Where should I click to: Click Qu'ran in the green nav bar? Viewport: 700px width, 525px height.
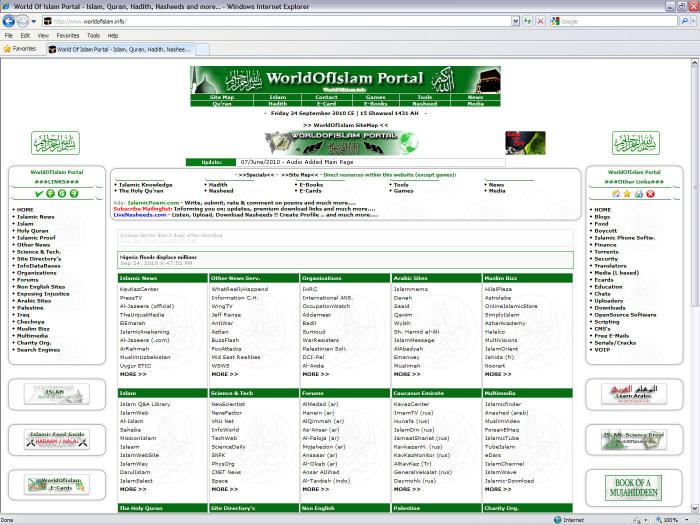[221, 104]
